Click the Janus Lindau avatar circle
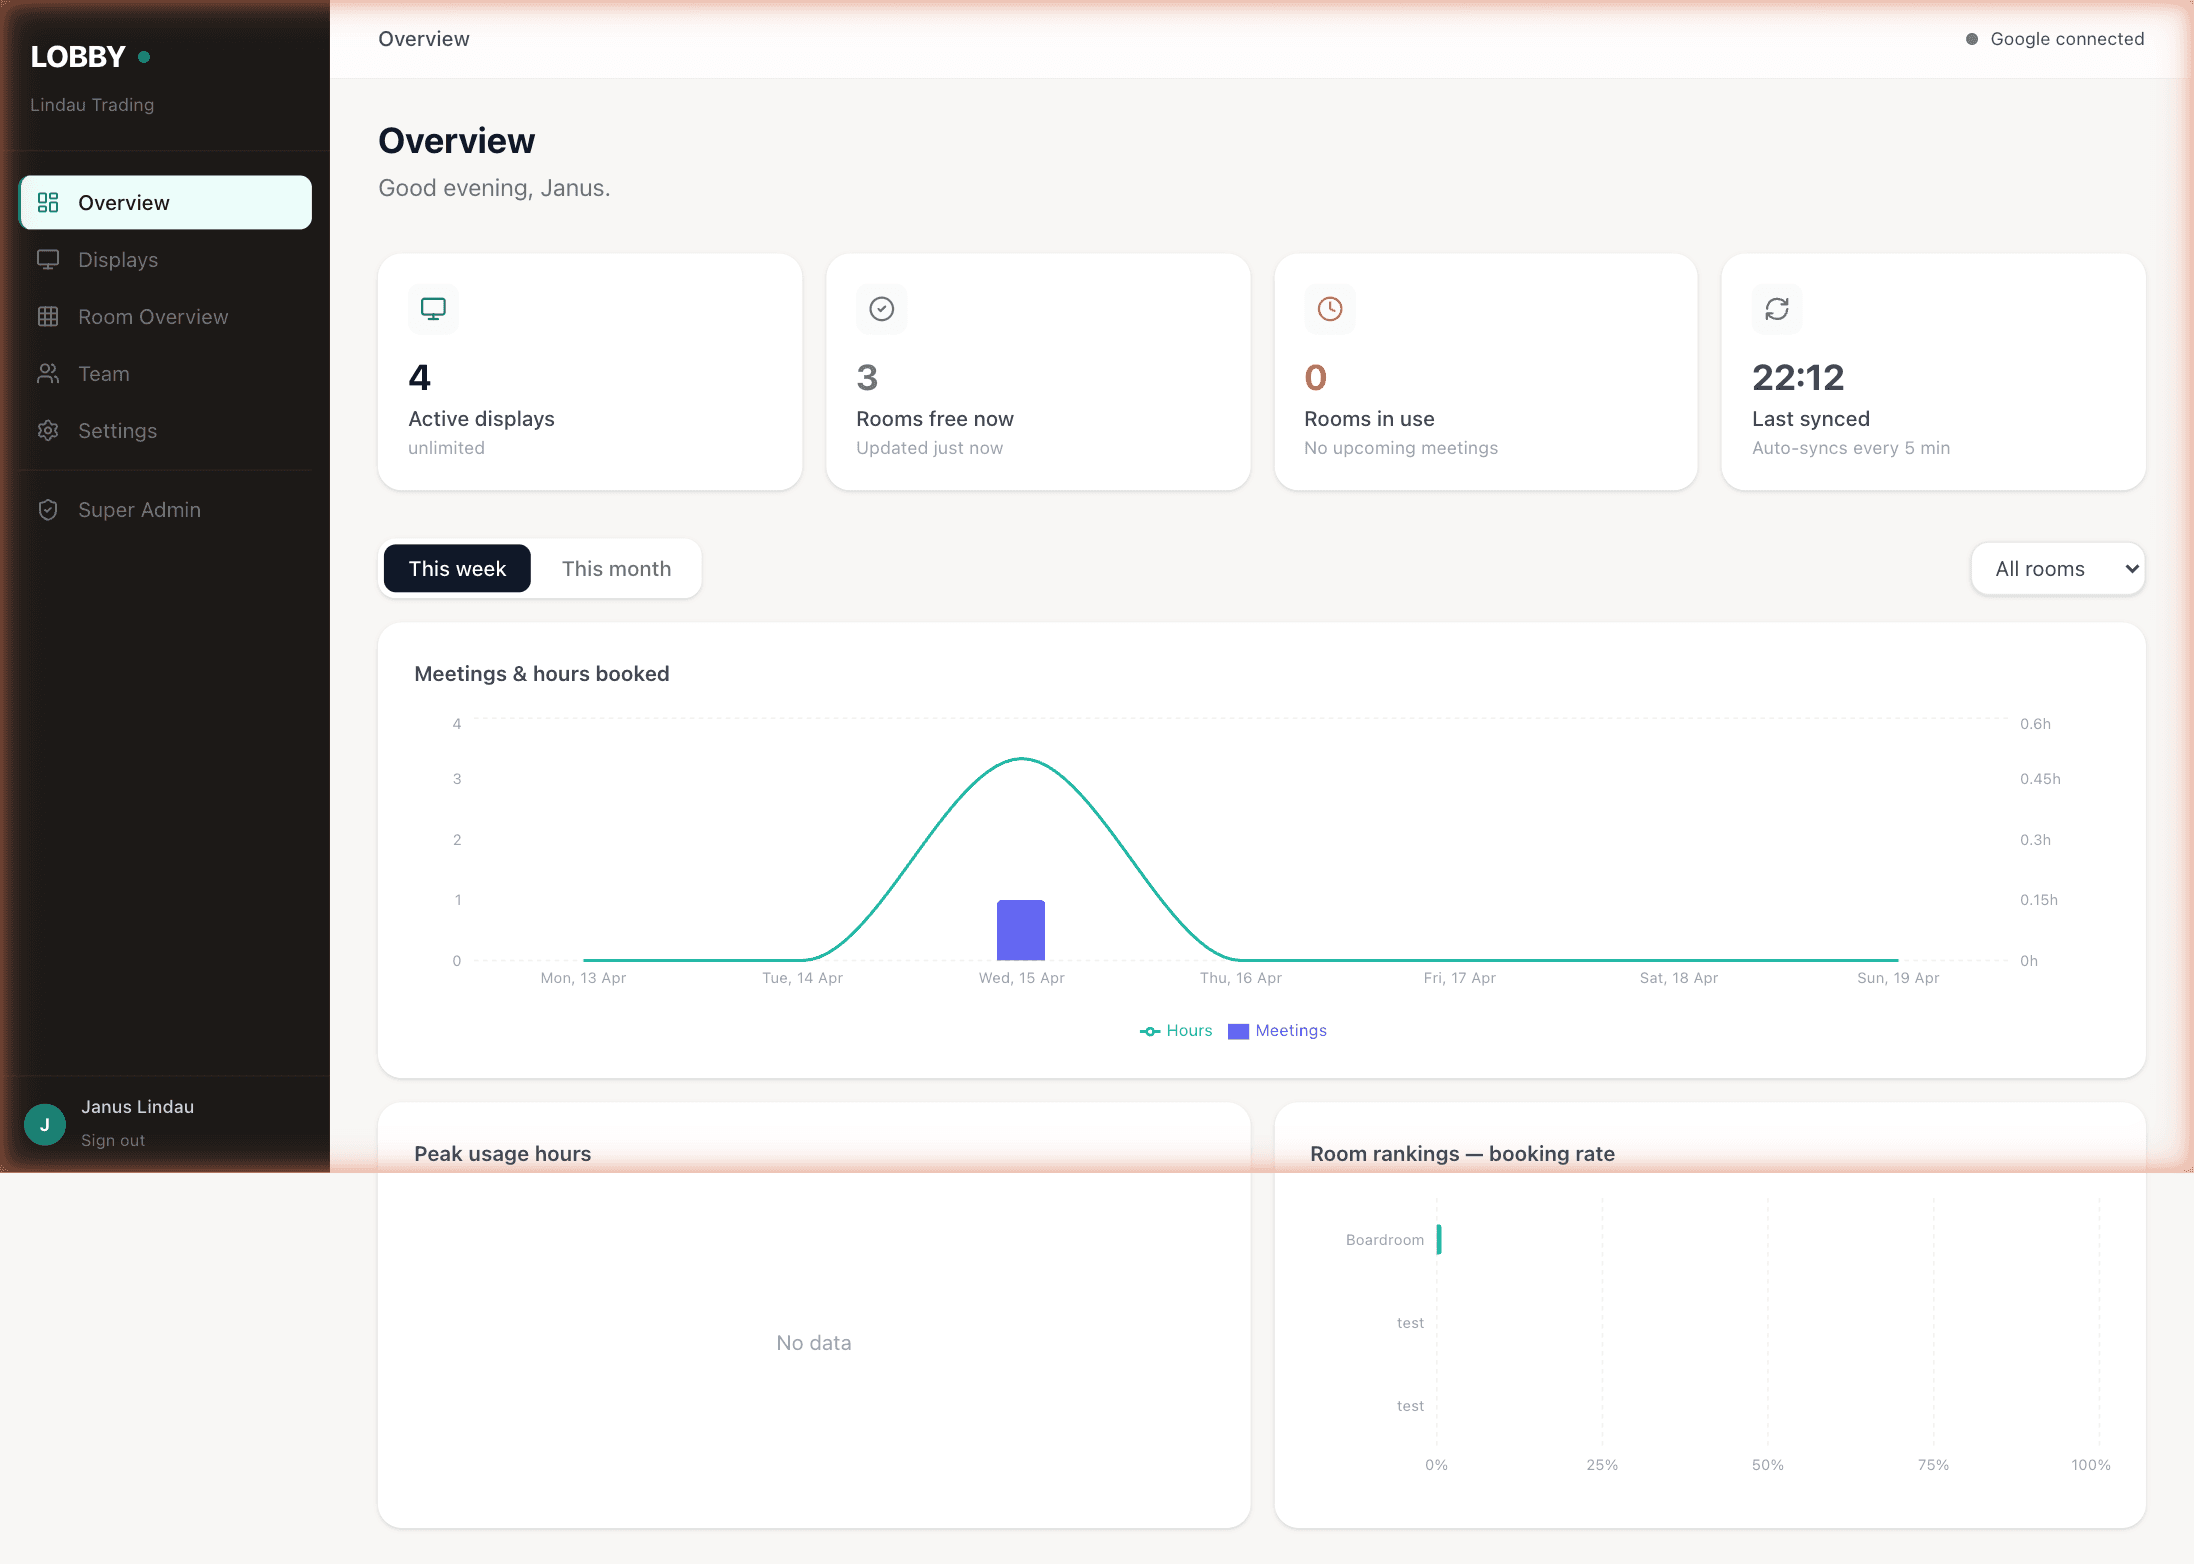 tap(44, 1123)
